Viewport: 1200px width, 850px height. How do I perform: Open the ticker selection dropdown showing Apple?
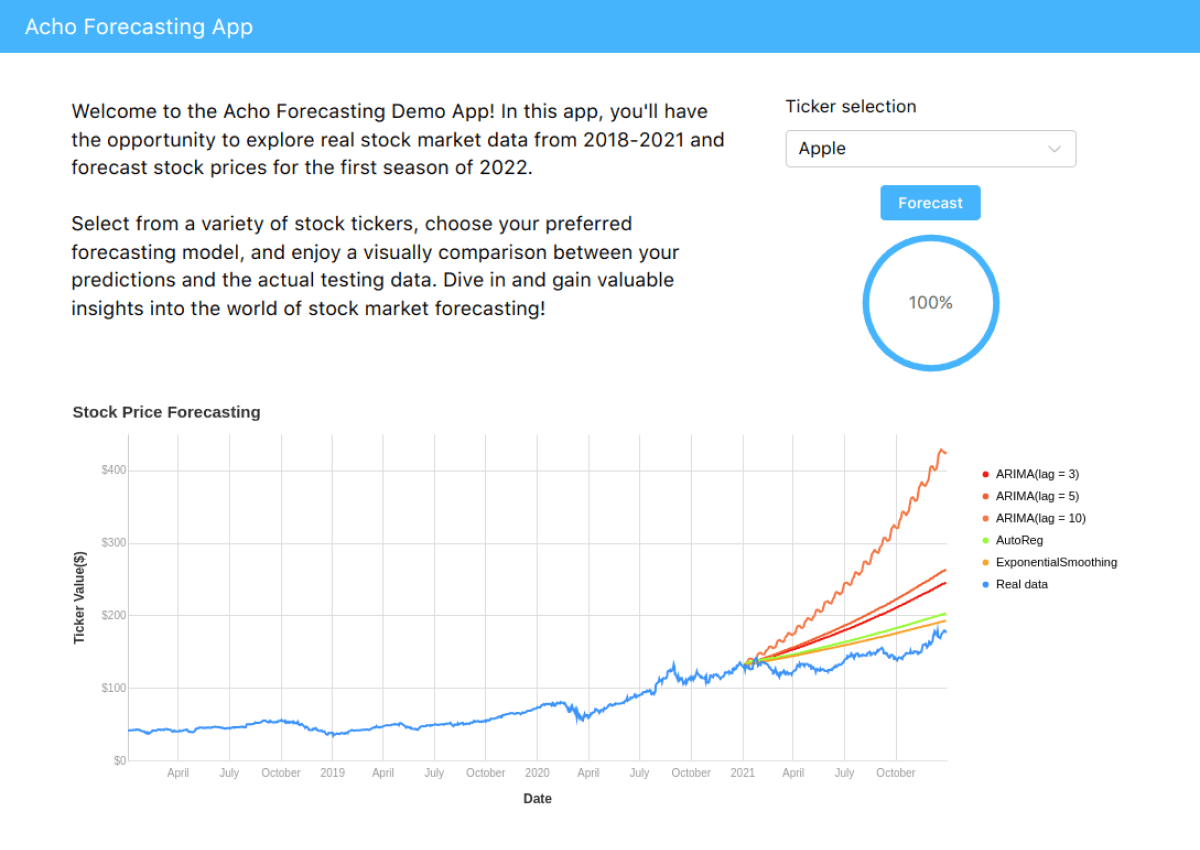pos(930,148)
